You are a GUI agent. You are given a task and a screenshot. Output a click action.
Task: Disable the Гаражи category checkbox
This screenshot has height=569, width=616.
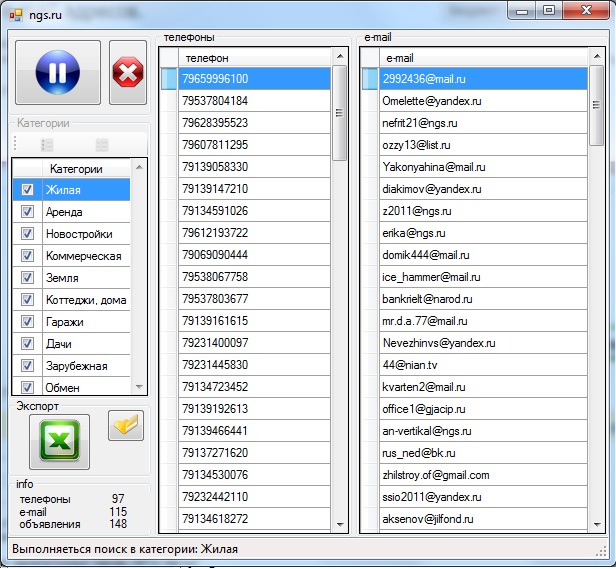point(27,322)
